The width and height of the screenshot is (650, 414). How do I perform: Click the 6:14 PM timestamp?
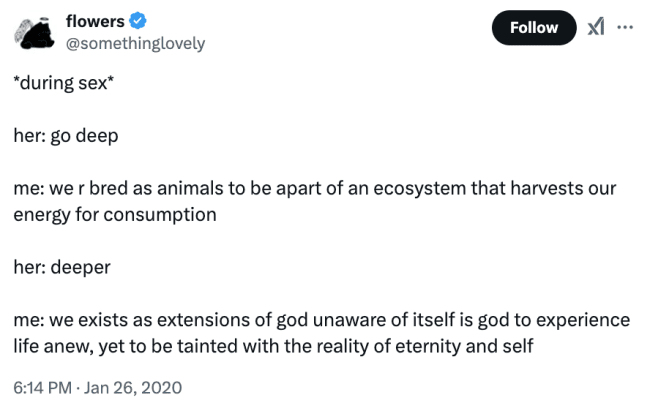42,387
